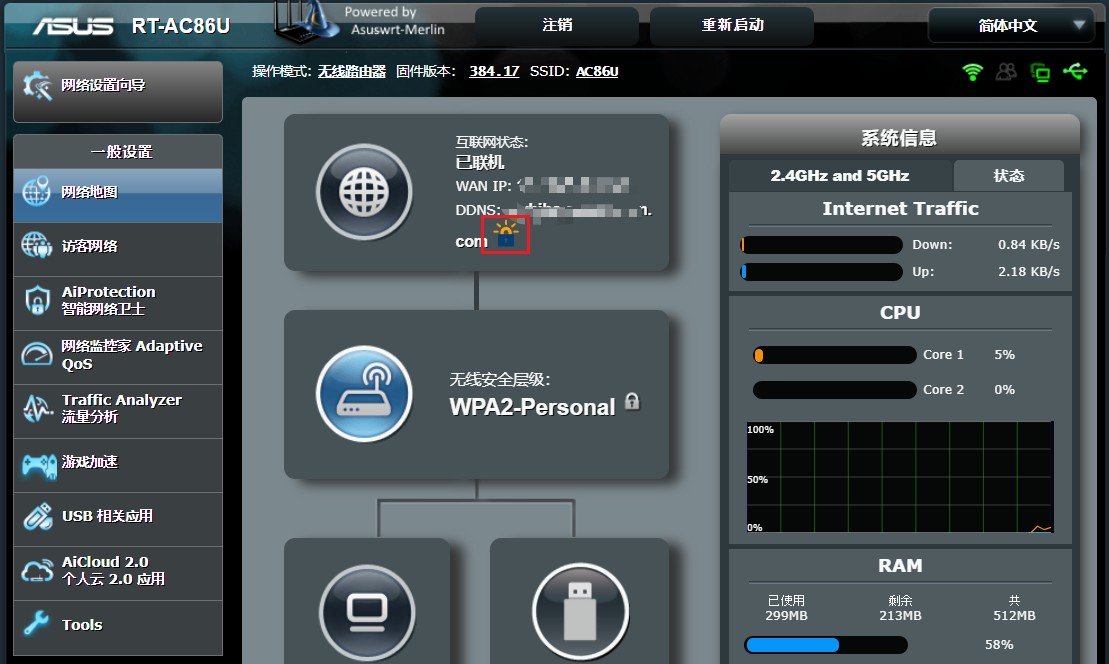The image size is (1109, 664).
Task: Click the router icon showing WPA2-Personal
Action: 364,394
